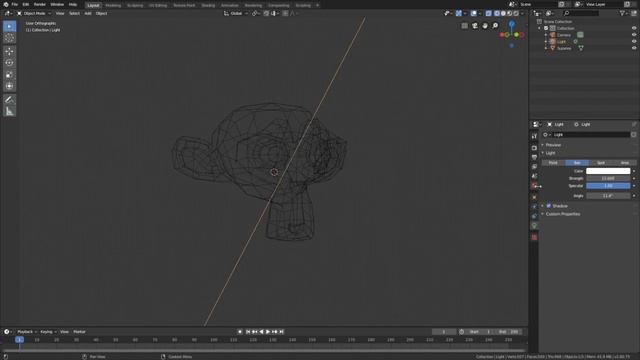Toggle visibility eye for Collection
640x360 pixels.
634,28
